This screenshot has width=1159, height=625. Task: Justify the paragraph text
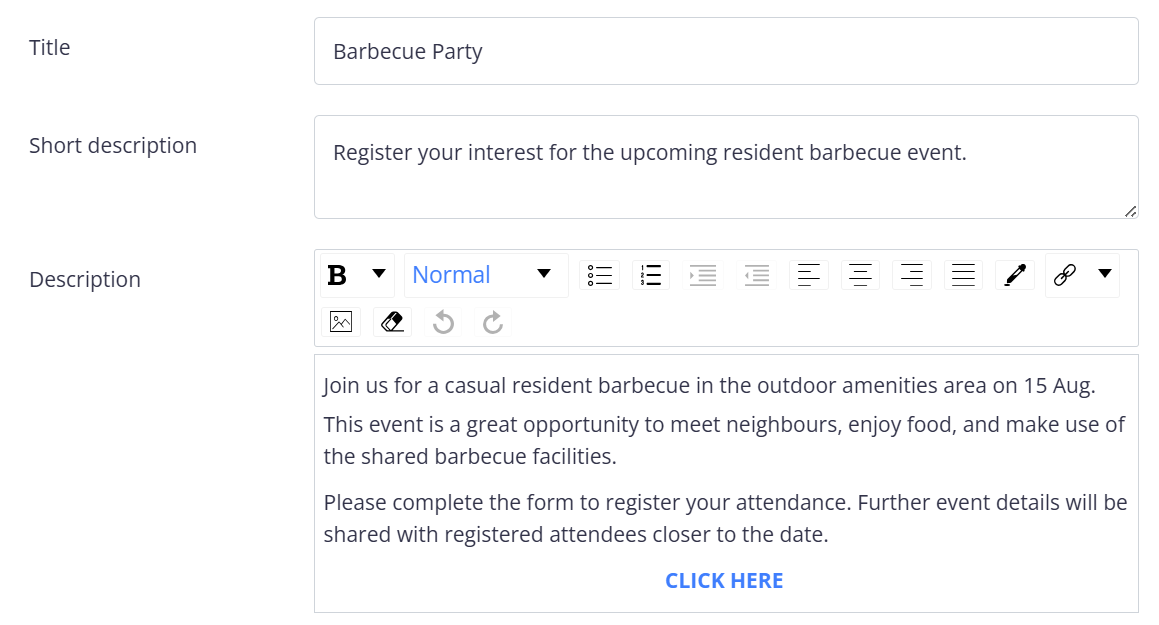pos(963,276)
